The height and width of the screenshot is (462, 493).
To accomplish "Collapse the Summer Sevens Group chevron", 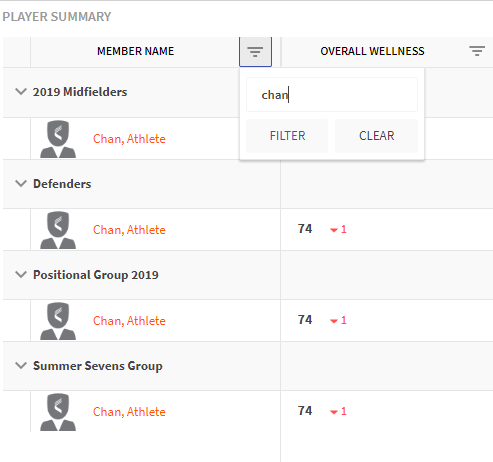I will point(21,365).
